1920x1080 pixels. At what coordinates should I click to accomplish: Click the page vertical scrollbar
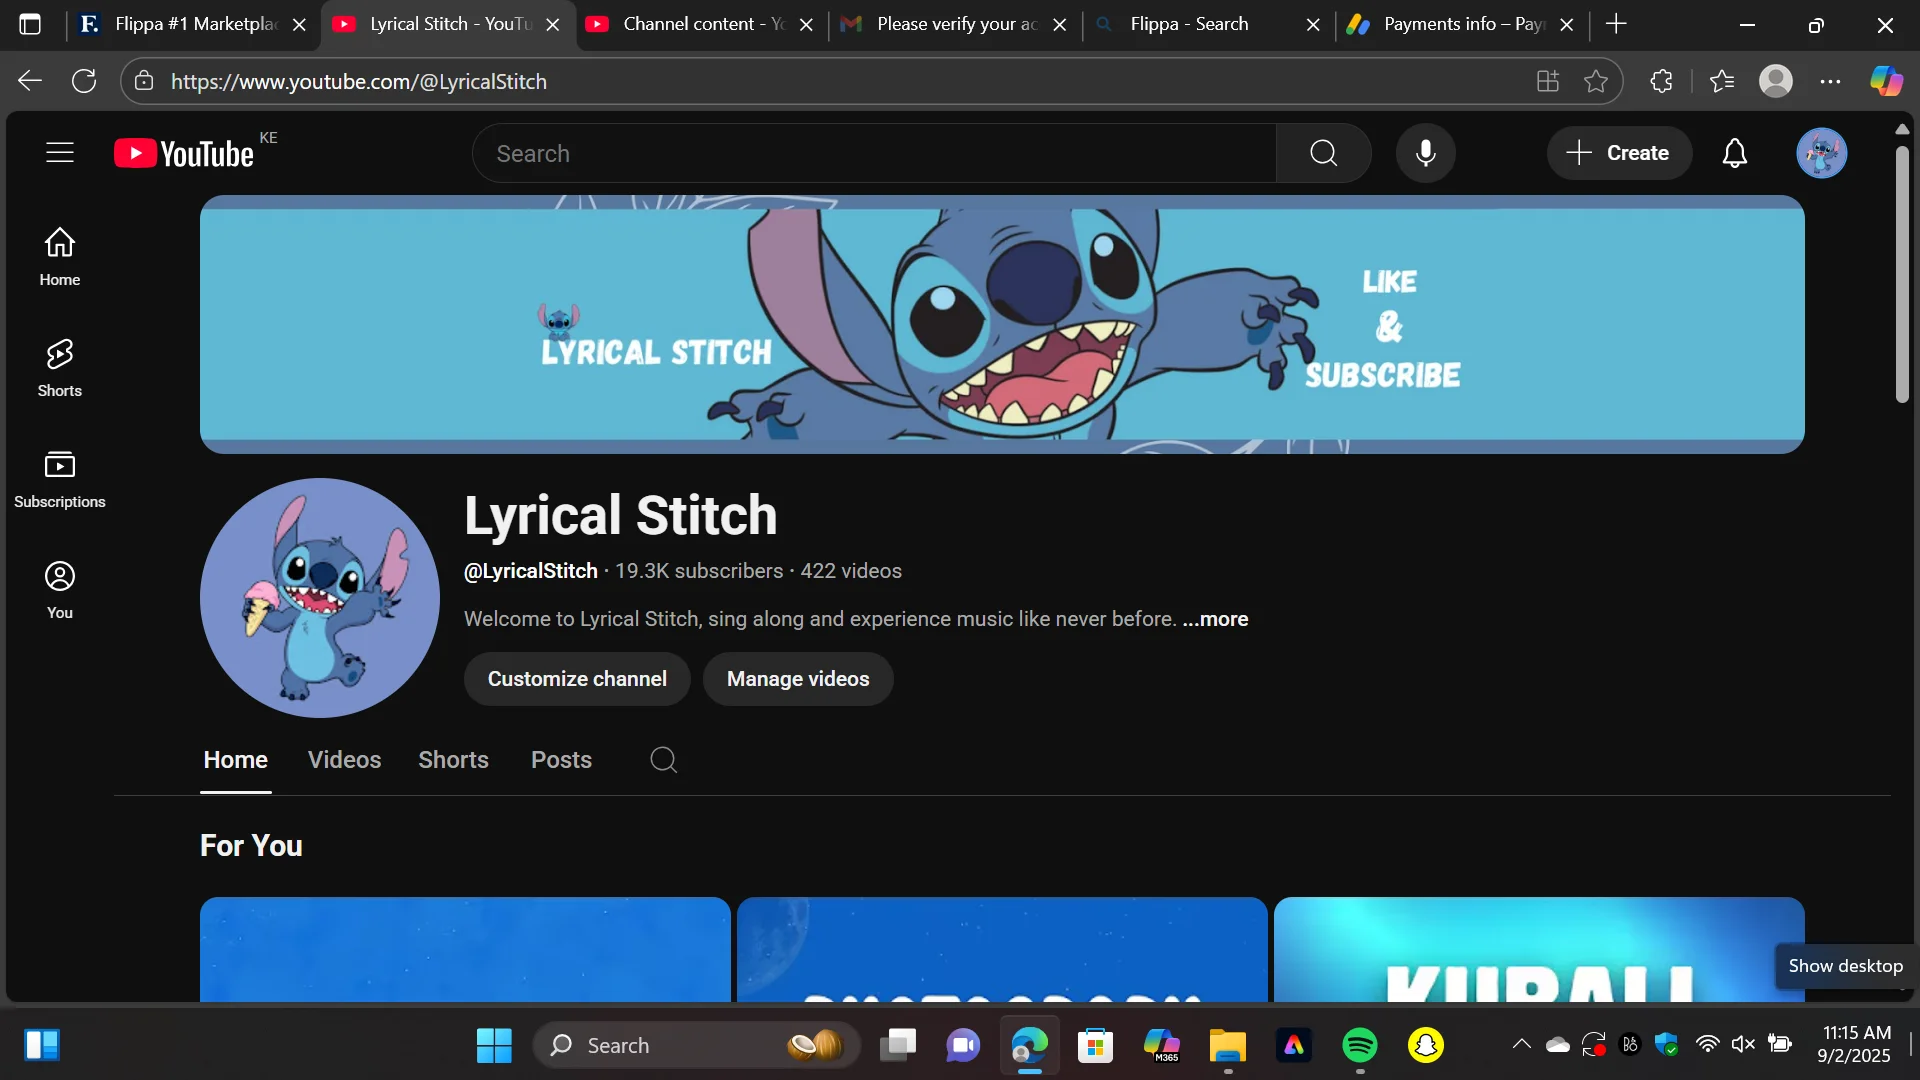[x=1902, y=275]
